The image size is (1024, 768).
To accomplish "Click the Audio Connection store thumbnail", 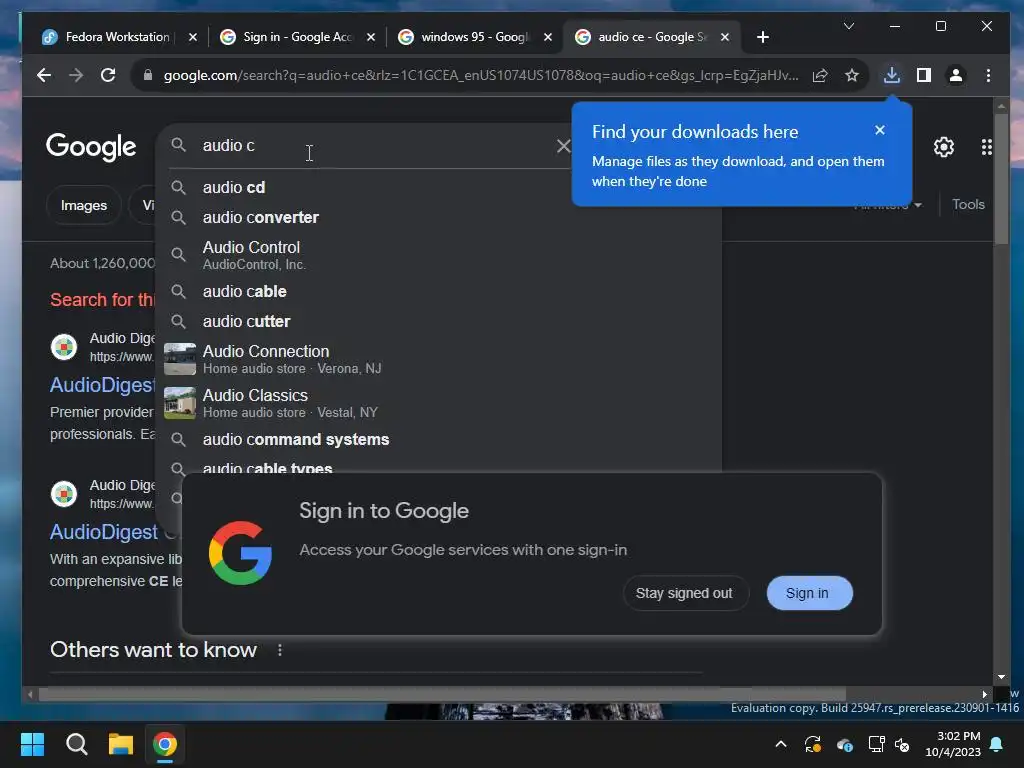I will click(x=180, y=359).
